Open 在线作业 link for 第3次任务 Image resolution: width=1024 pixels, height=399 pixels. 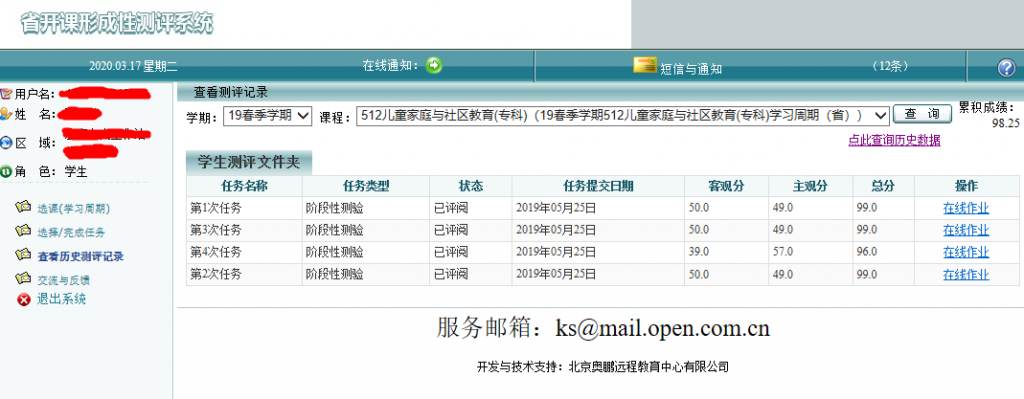click(966, 231)
